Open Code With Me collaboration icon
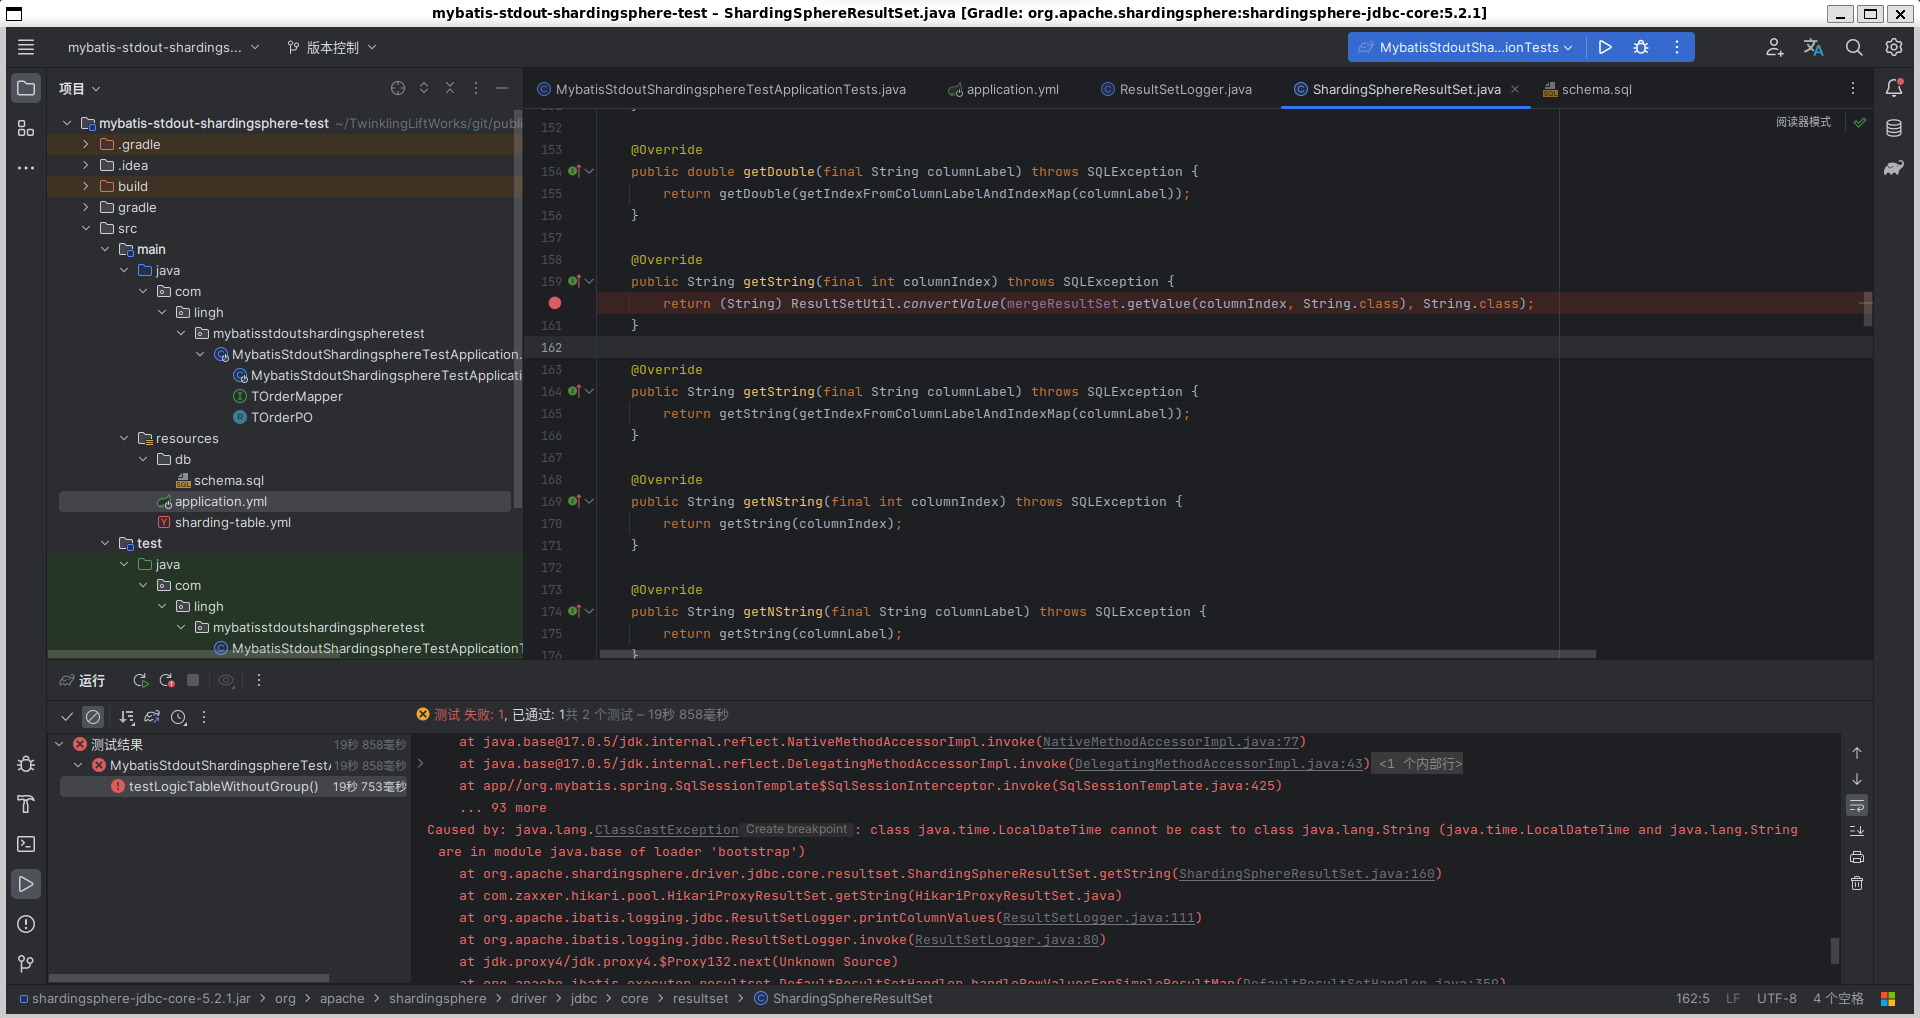The height and width of the screenshot is (1018, 1920). pos(1774,47)
